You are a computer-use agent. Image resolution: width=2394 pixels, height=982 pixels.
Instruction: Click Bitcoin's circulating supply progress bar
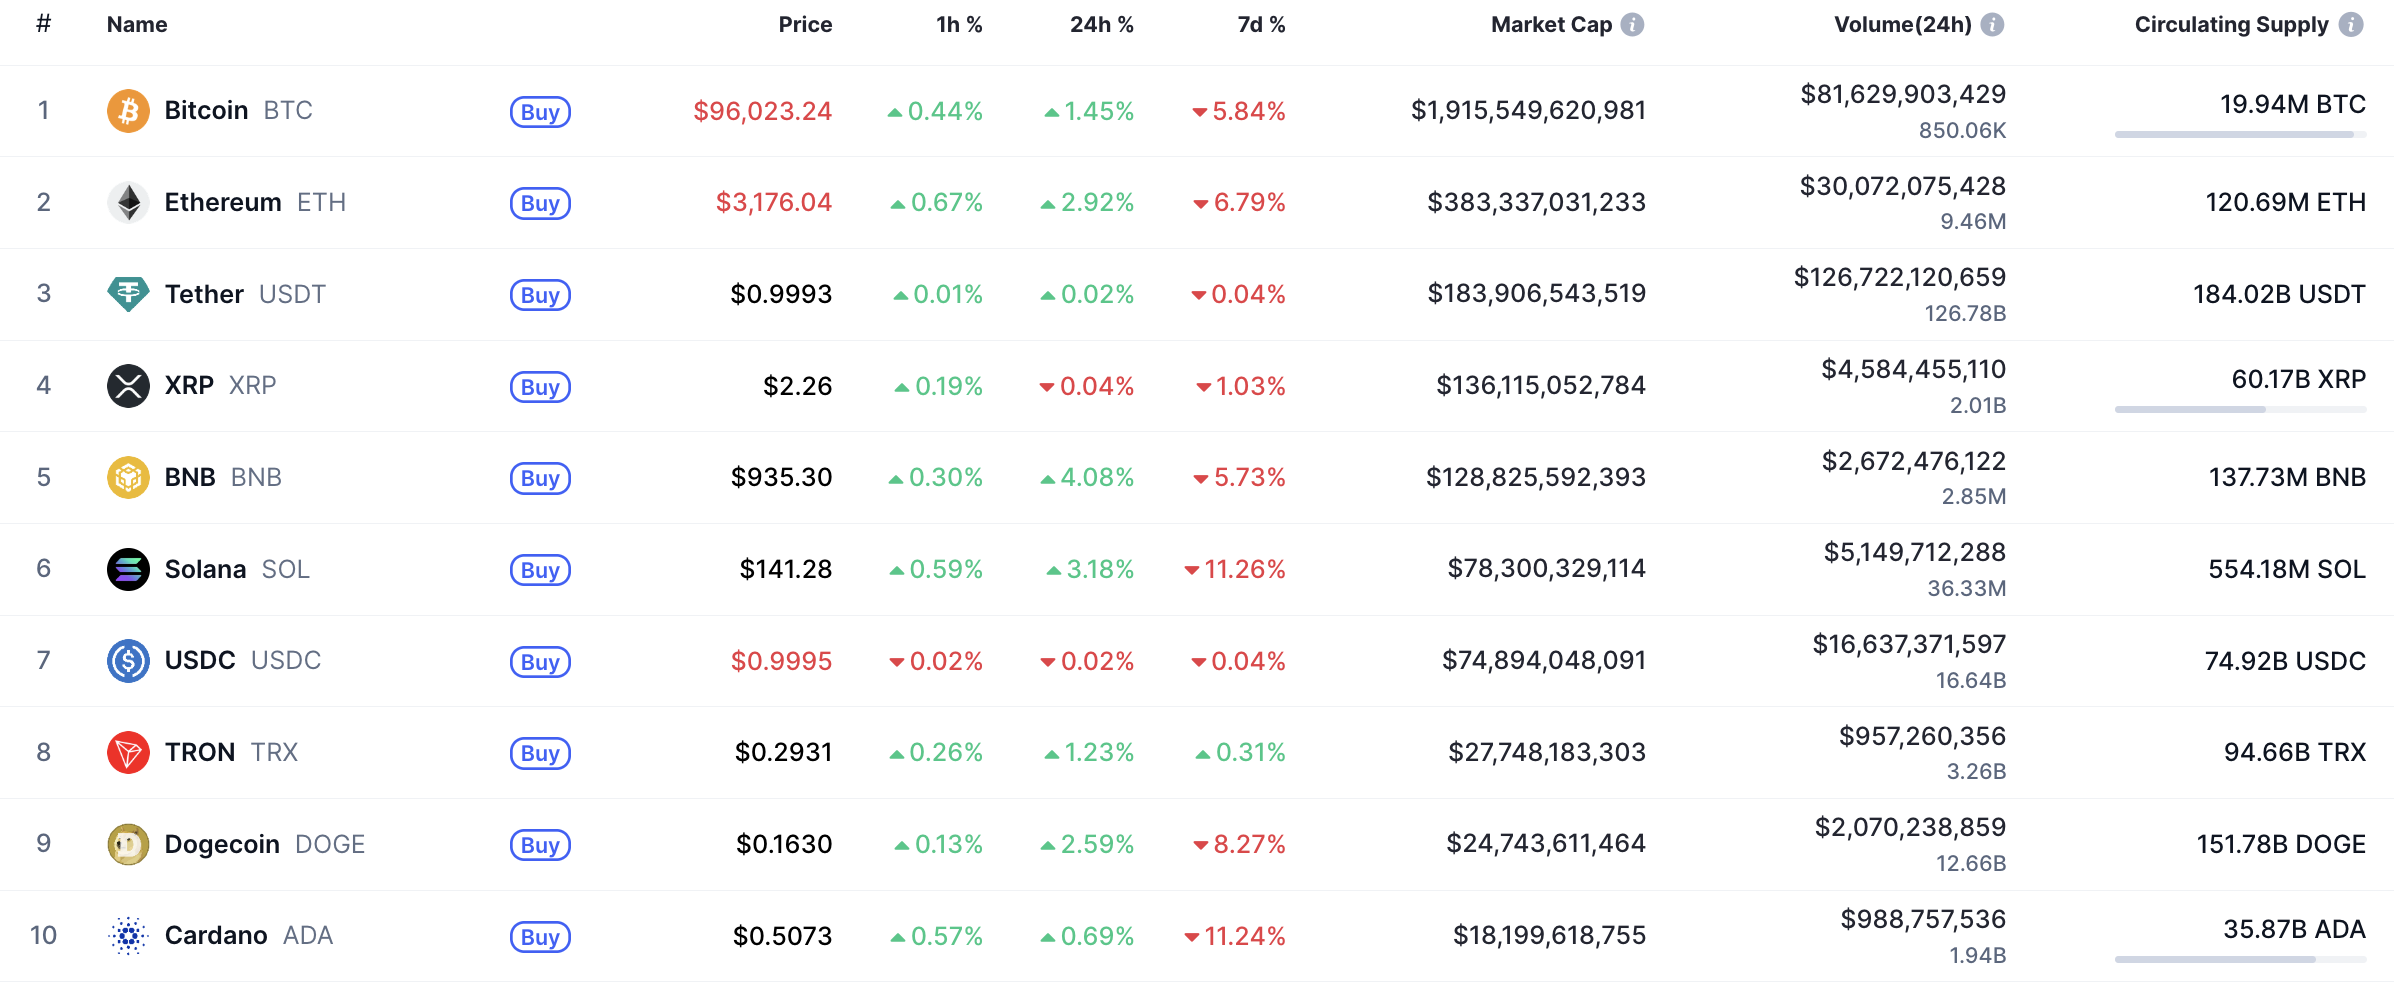pos(2240,134)
